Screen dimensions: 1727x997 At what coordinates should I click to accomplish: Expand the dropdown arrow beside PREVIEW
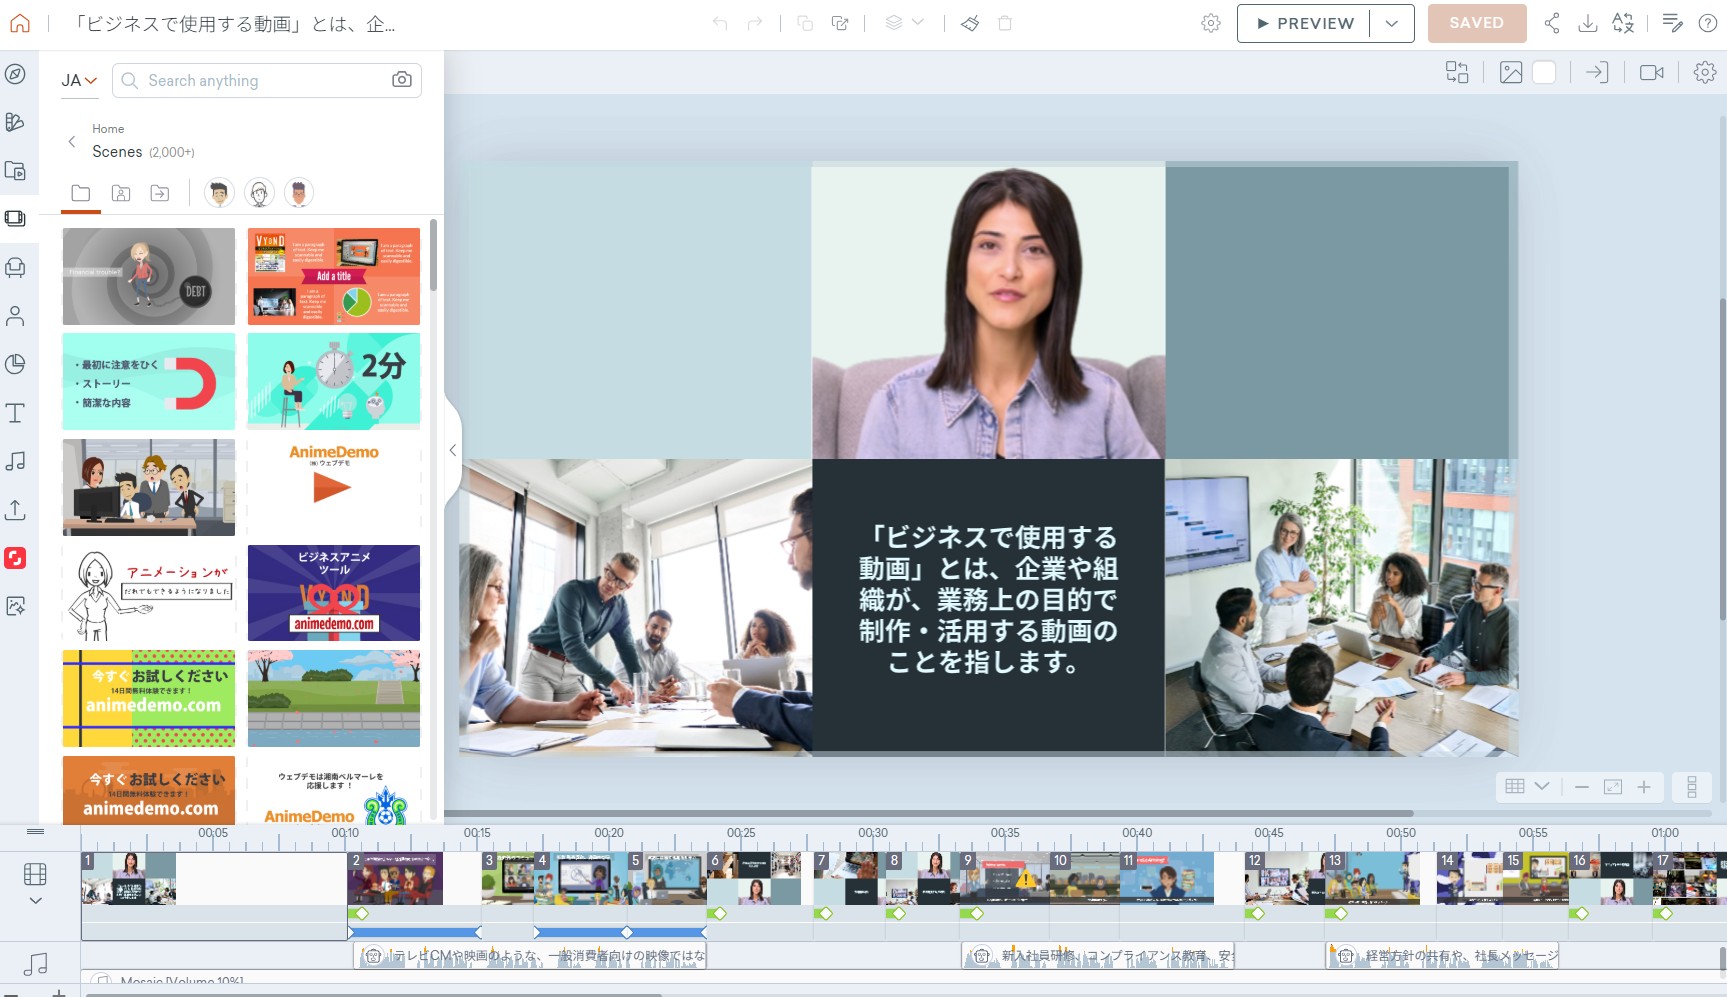(1391, 23)
